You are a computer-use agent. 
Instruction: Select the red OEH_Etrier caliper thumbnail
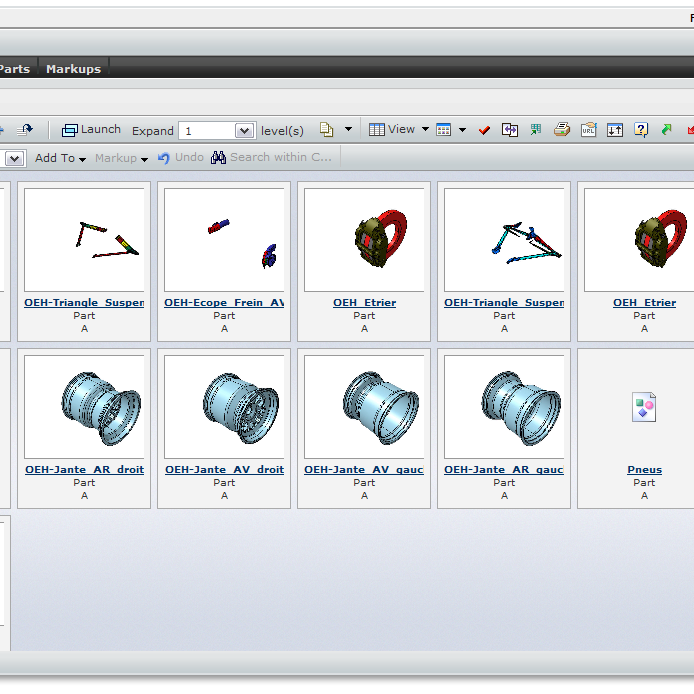364,242
